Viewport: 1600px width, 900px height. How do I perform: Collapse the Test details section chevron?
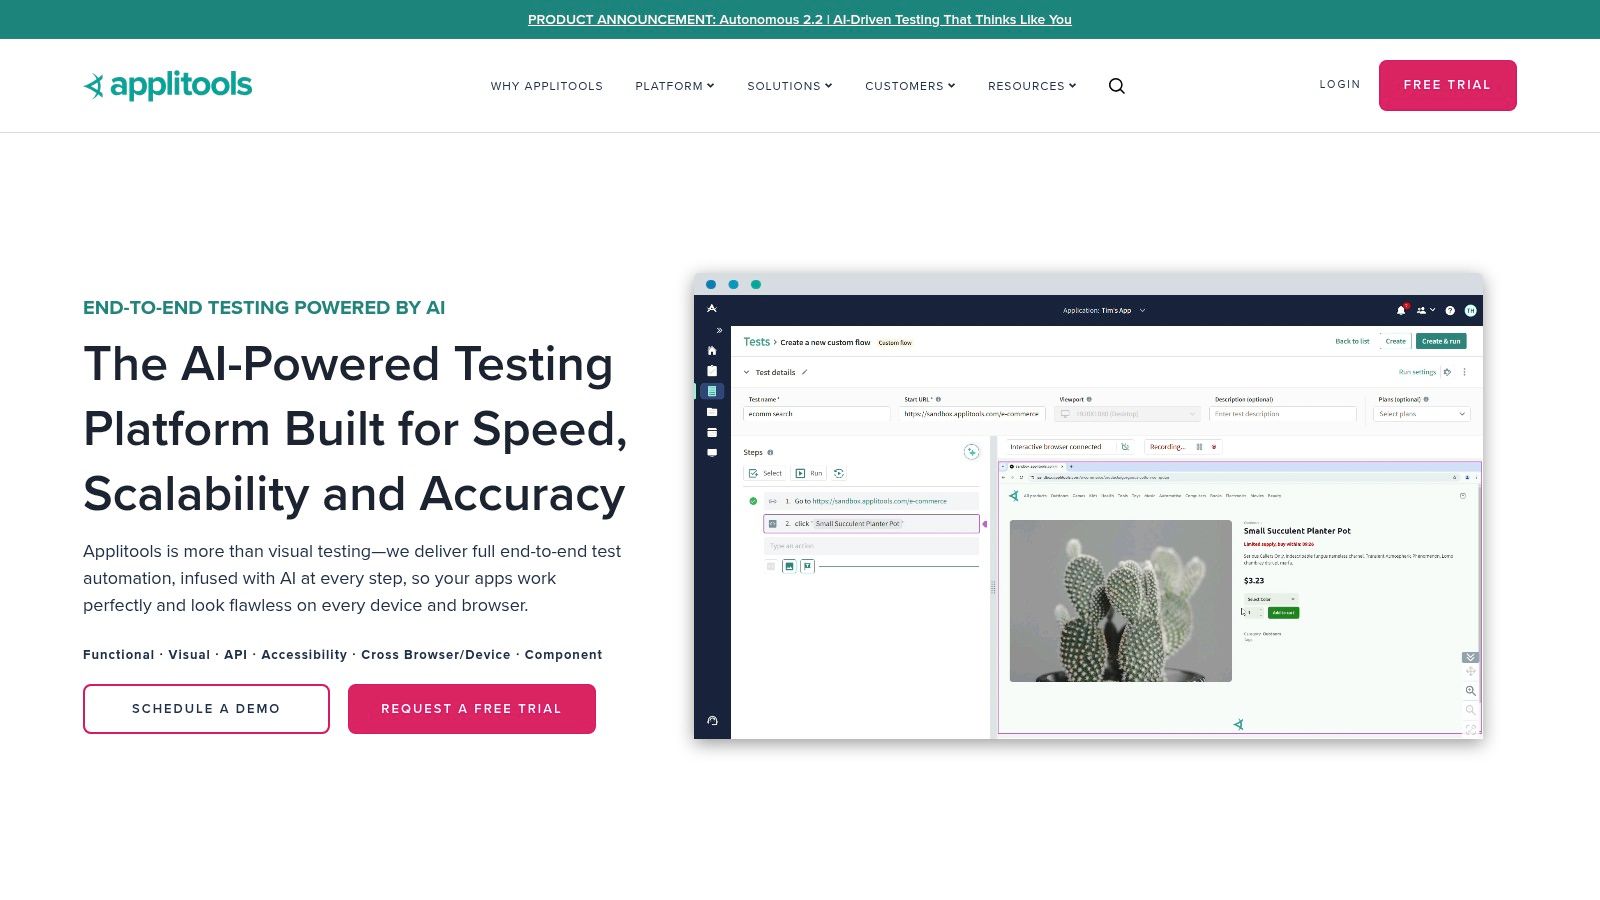[x=746, y=372]
